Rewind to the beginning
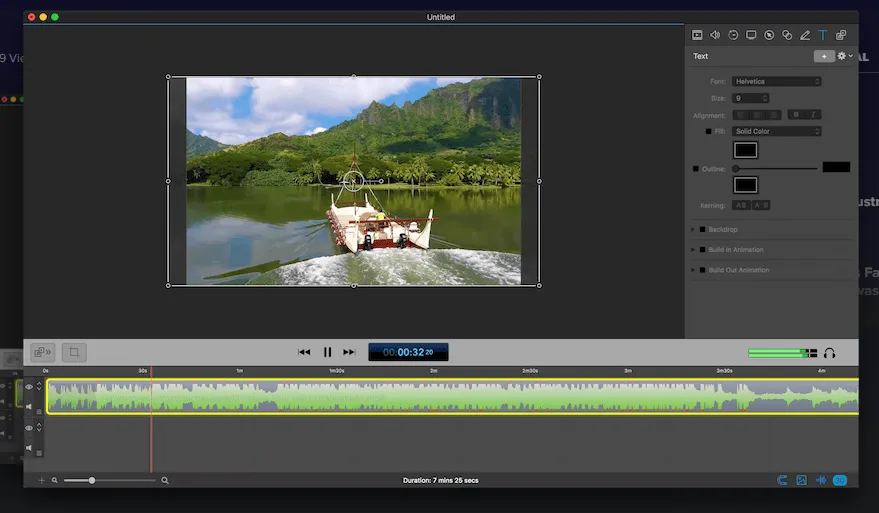 [x=304, y=352]
